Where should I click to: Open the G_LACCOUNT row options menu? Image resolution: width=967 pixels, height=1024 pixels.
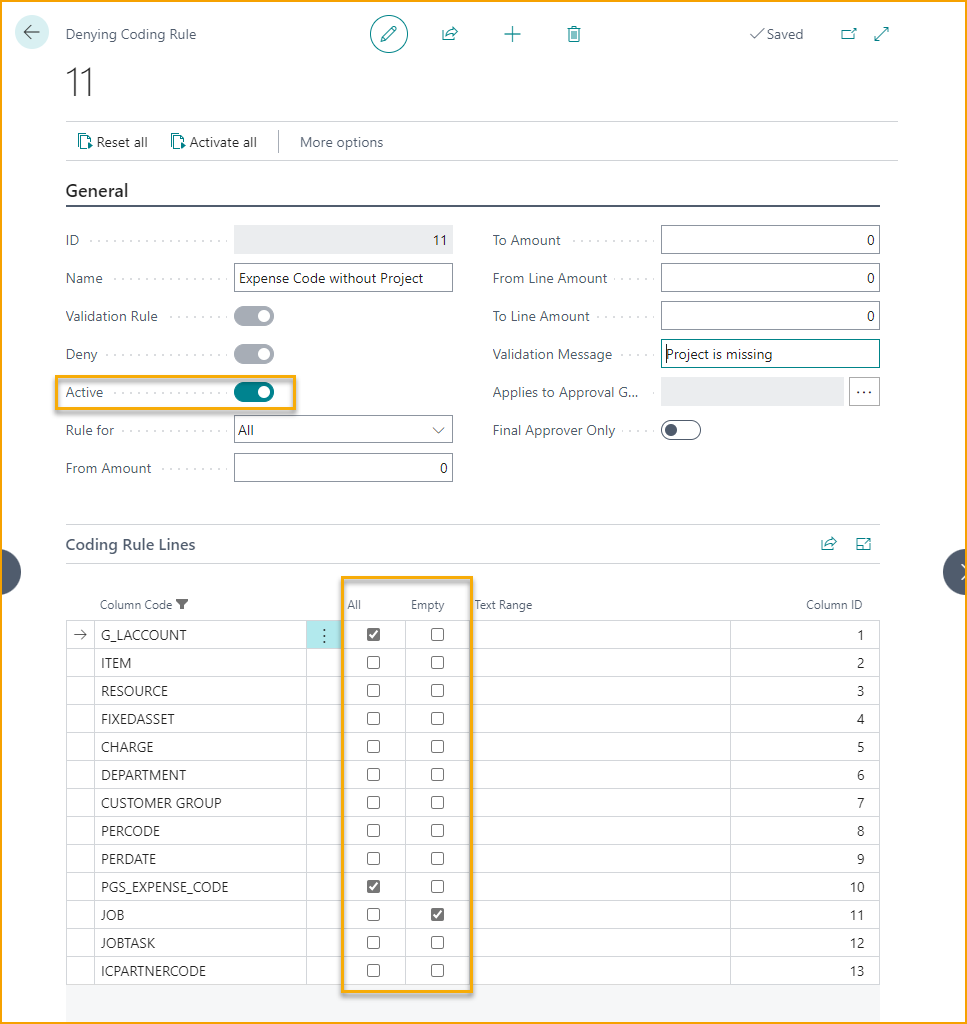coord(323,635)
